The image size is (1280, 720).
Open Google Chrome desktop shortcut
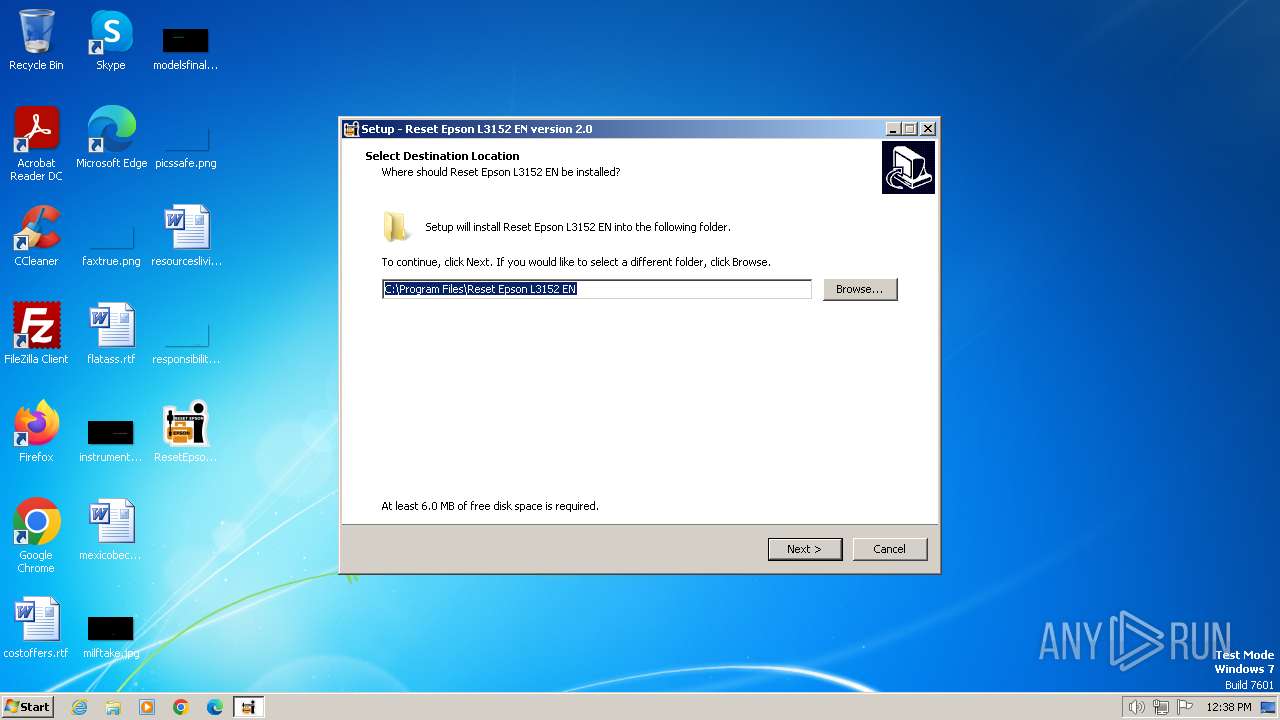coord(36,536)
